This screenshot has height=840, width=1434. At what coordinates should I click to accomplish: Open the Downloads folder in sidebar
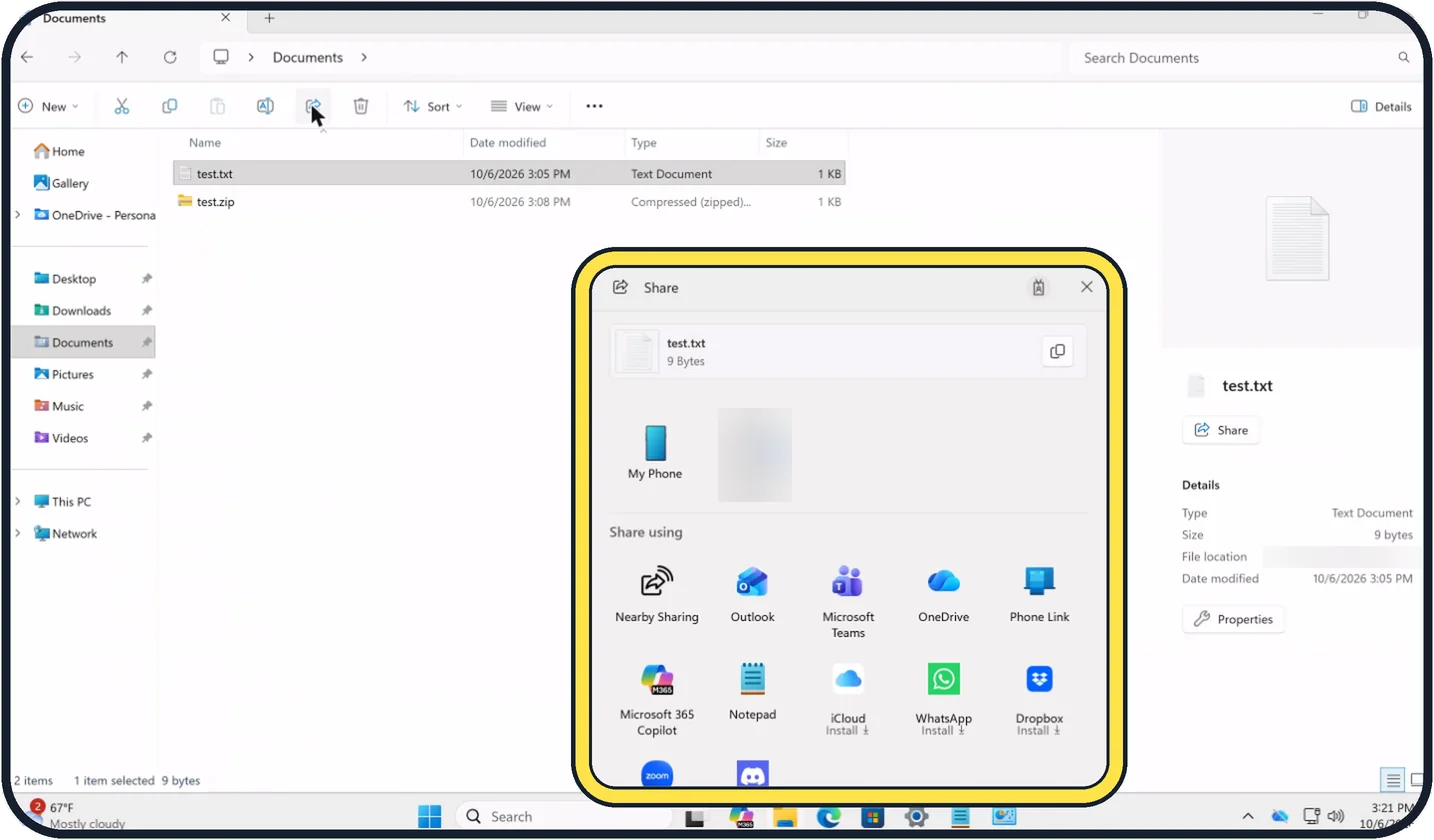tap(72, 310)
